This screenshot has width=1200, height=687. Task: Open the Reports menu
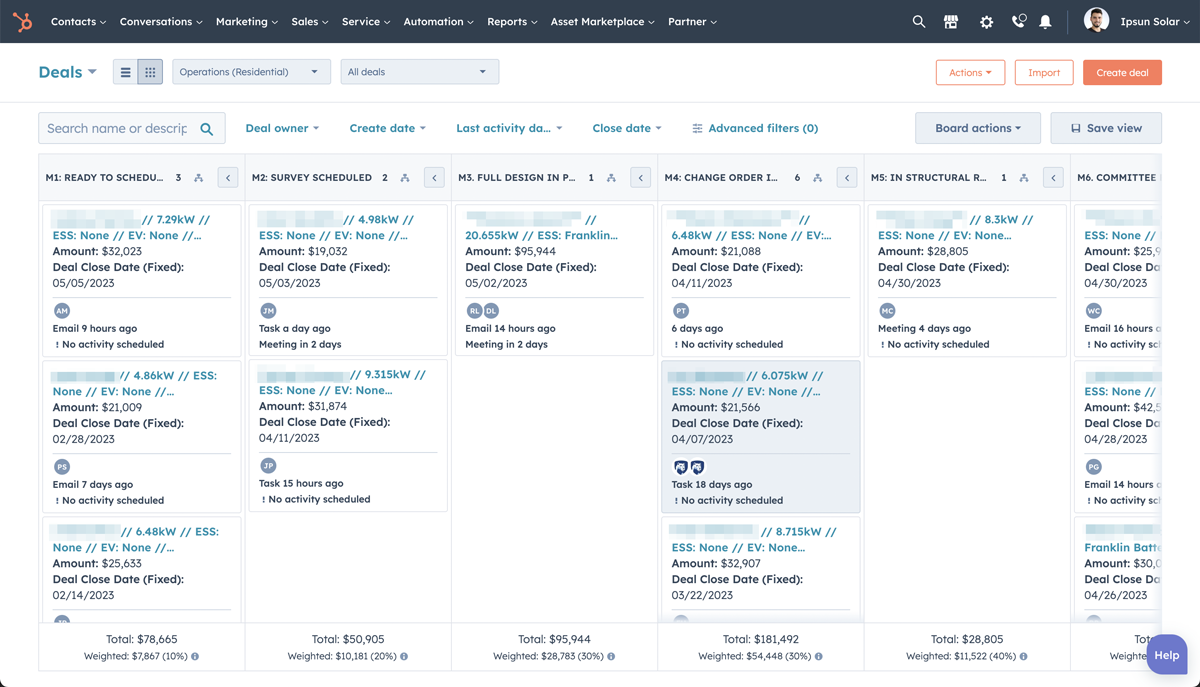tap(512, 21)
